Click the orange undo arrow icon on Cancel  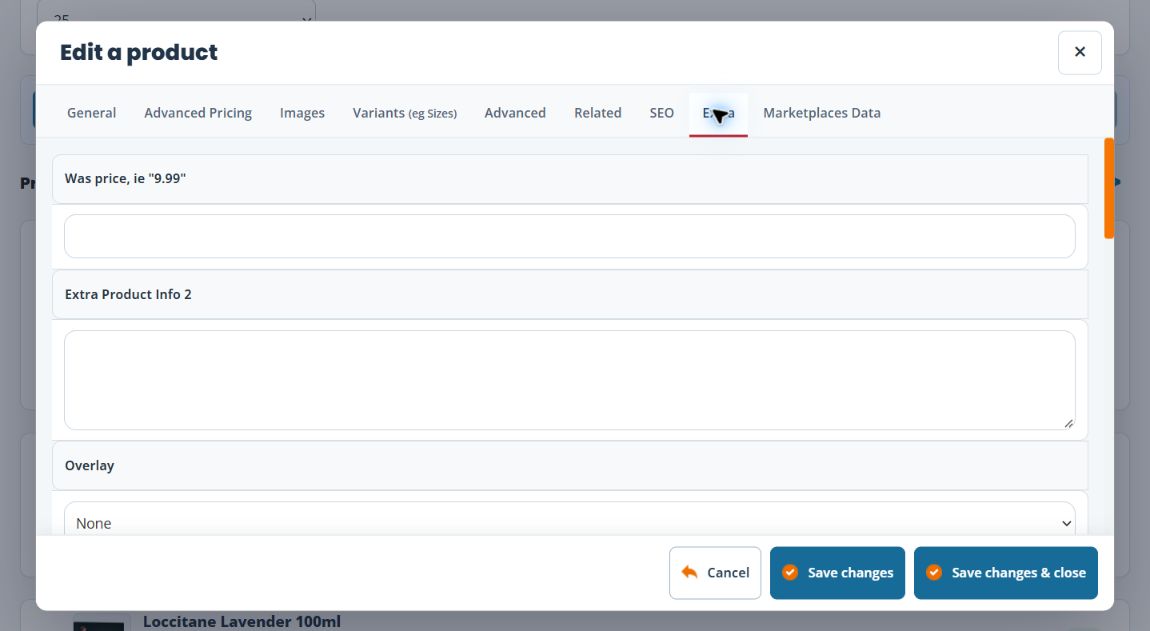coord(689,572)
